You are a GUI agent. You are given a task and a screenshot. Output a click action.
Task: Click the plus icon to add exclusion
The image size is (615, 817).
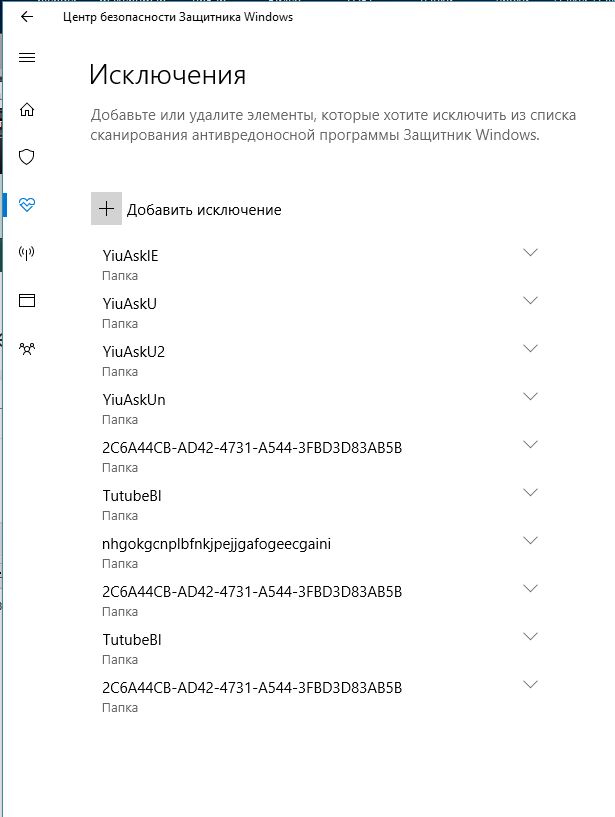[105, 209]
